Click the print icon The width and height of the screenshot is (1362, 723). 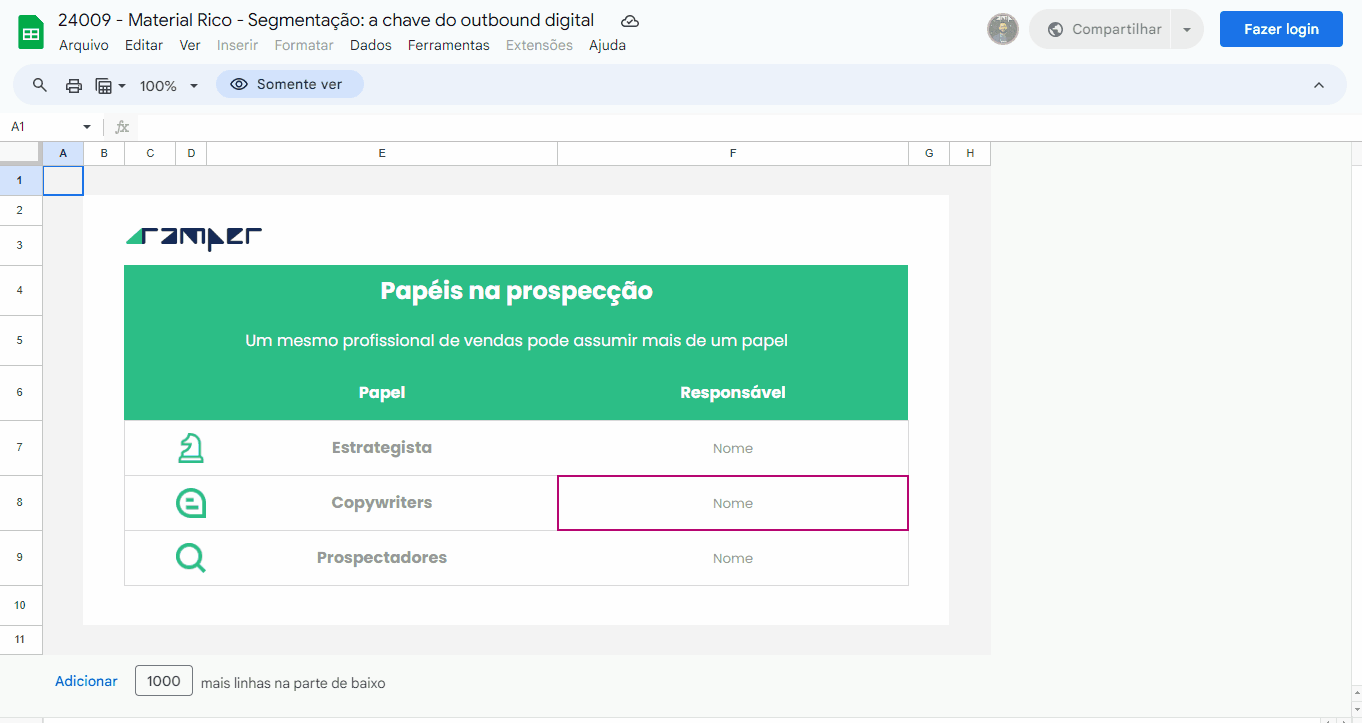click(x=73, y=85)
